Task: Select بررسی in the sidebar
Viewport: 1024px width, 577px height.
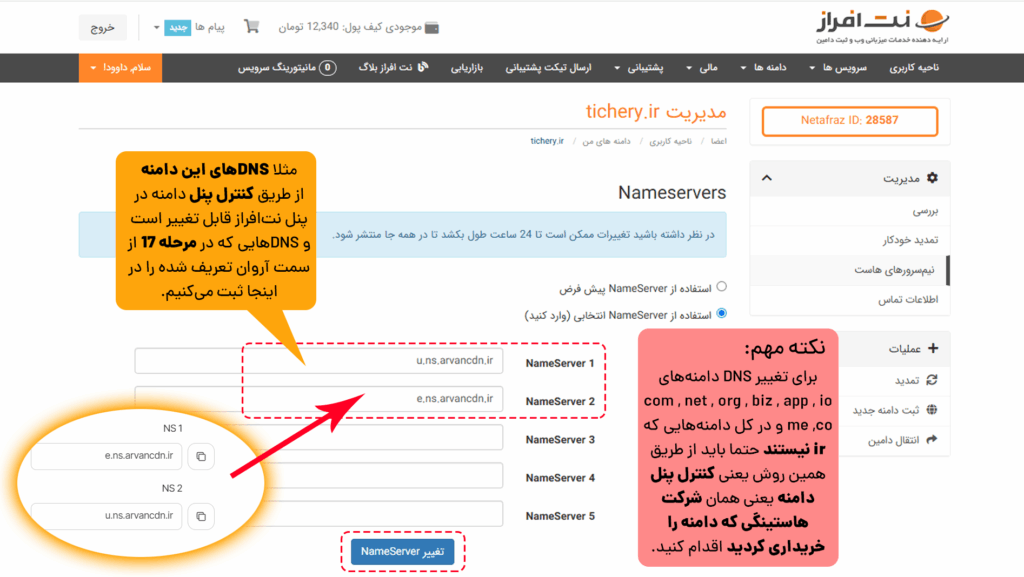Action: point(850,211)
